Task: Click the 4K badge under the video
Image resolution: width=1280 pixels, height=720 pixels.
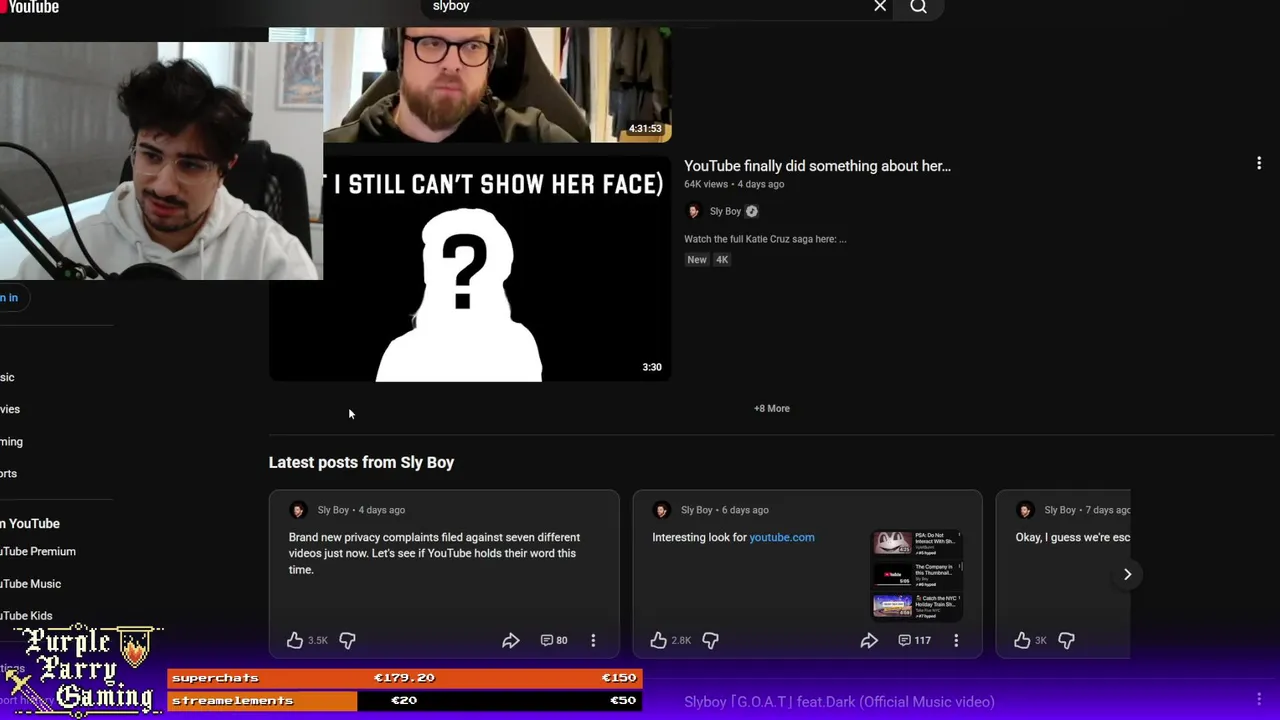Action: coord(722,260)
